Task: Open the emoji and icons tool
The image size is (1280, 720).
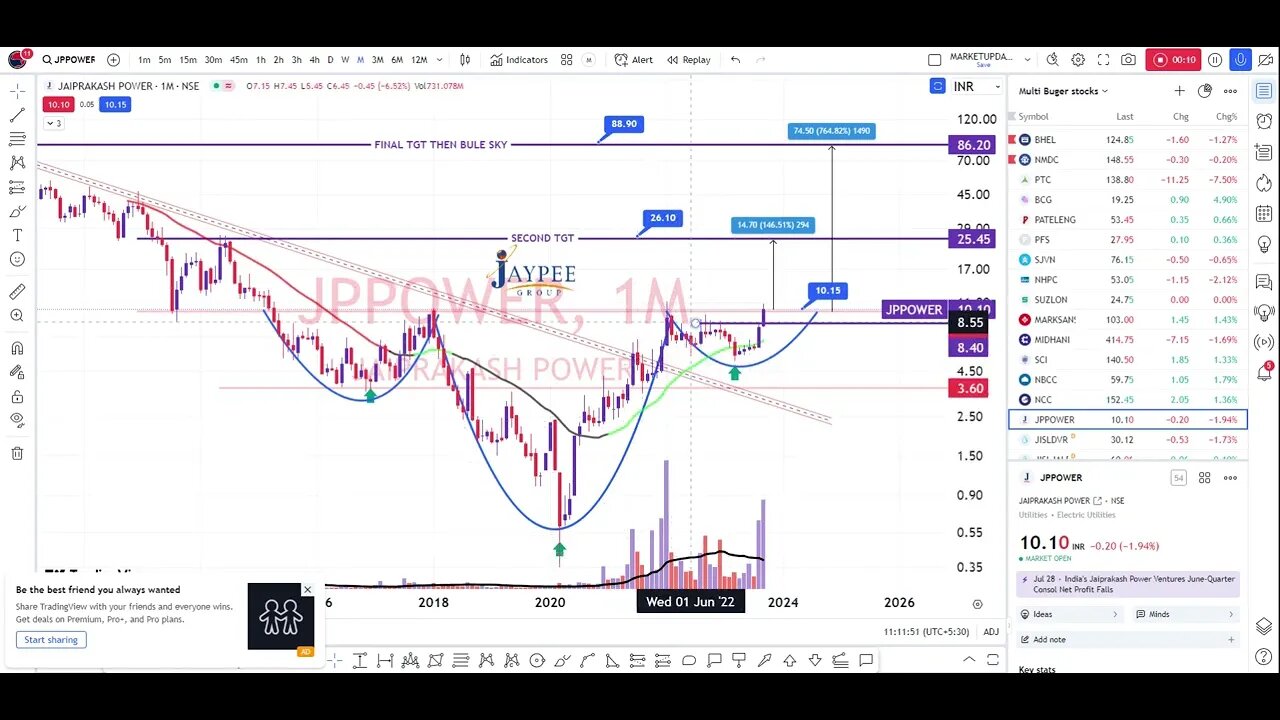Action: 17,259
